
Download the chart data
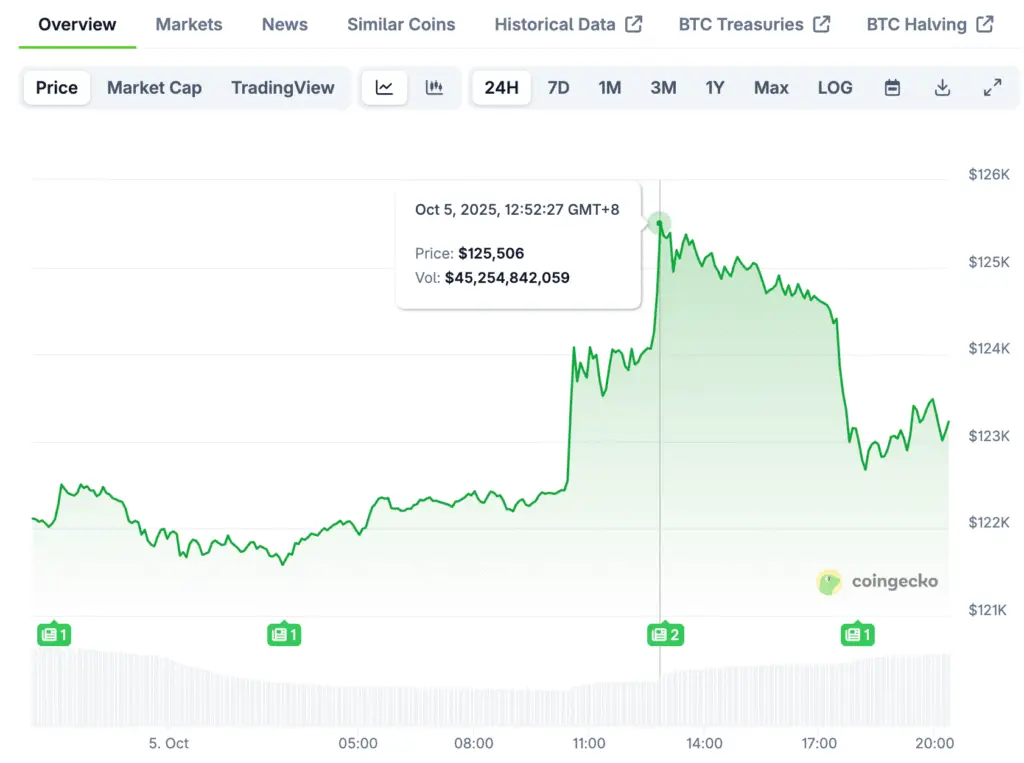pyautogui.click(x=942, y=88)
